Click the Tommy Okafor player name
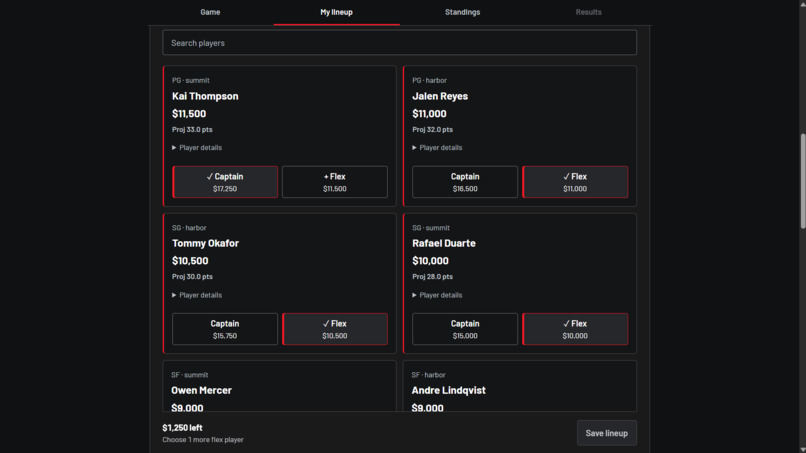 point(206,243)
